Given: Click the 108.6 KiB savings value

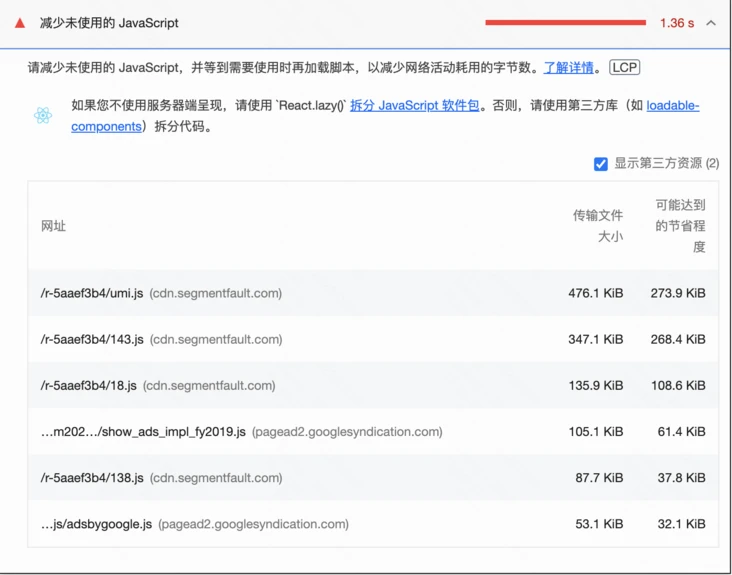Looking at the screenshot, I should click(x=678, y=386).
